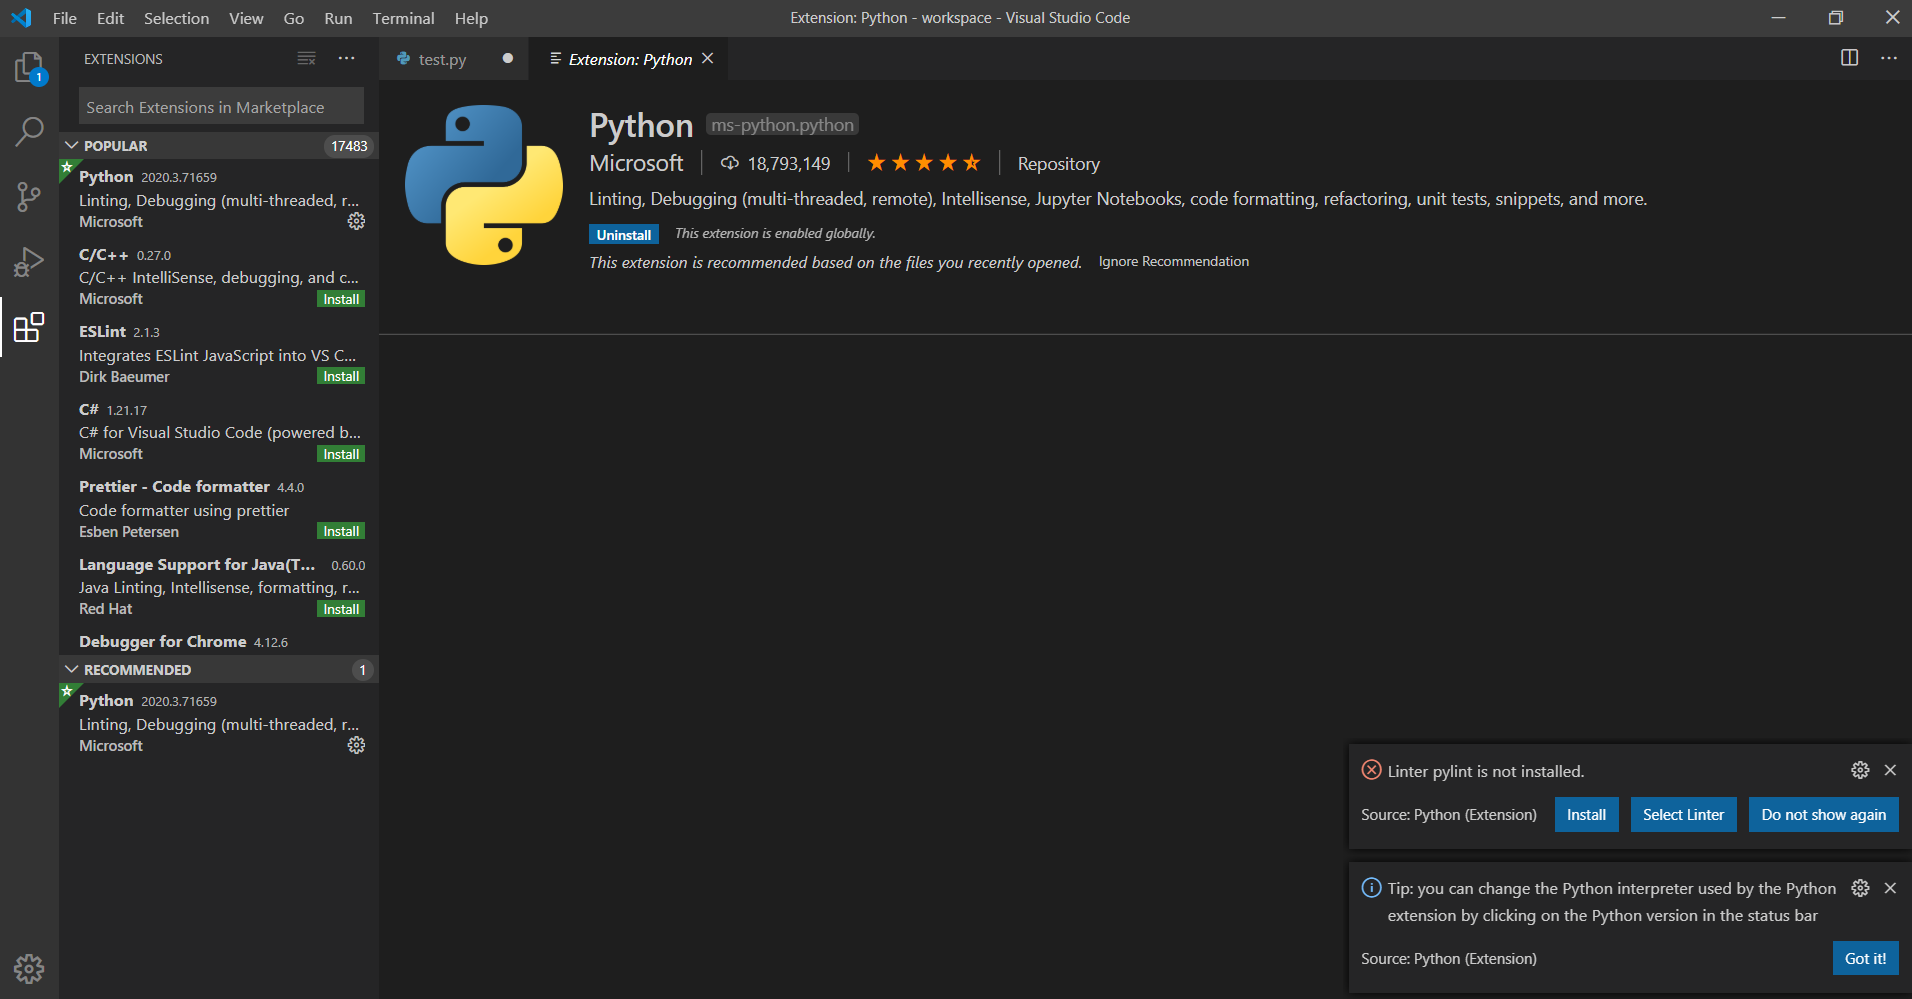This screenshot has width=1912, height=999.
Task: Open the Search view in activity bar
Action: pyautogui.click(x=29, y=131)
